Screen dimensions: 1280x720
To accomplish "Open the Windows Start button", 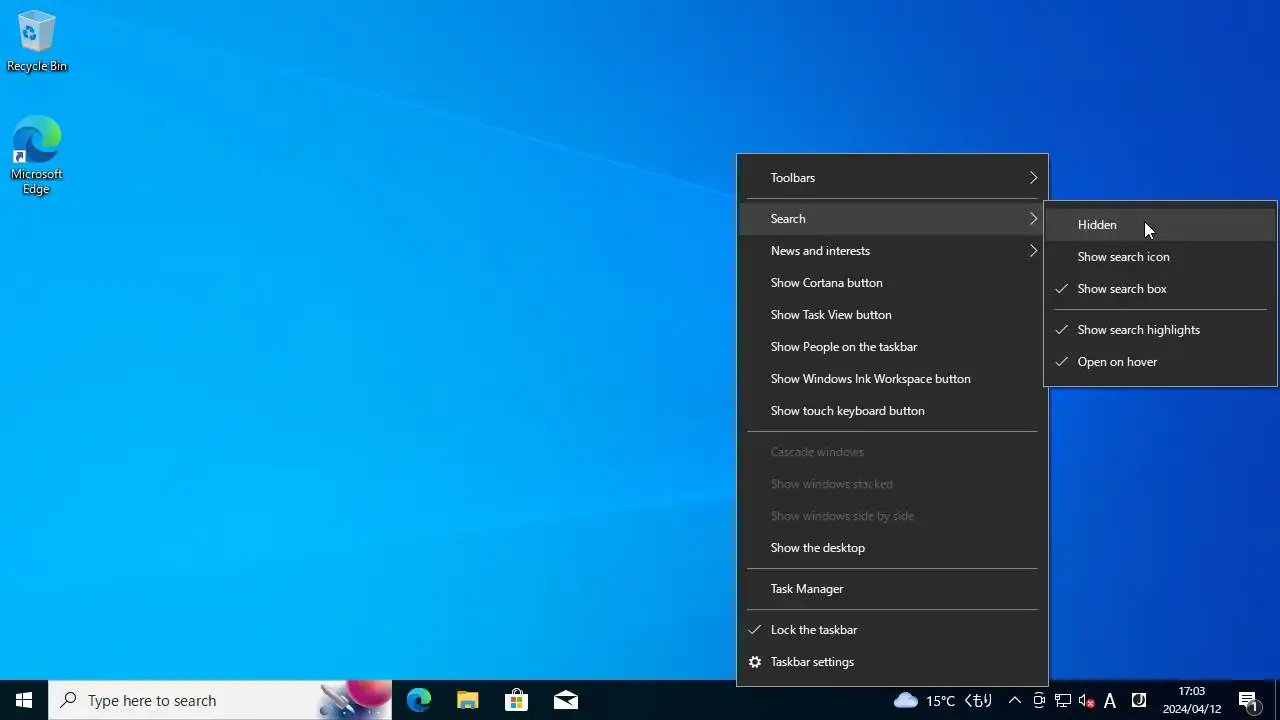I will tap(24, 700).
